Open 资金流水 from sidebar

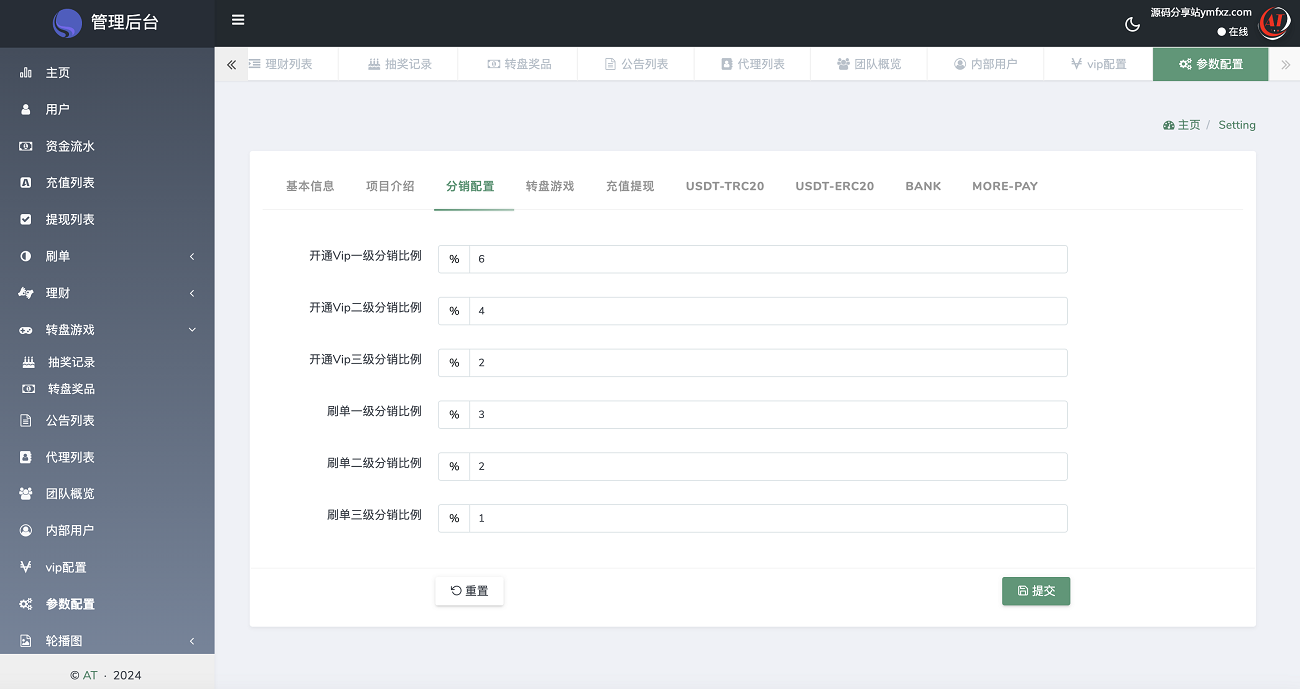pyautogui.click(x=70, y=146)
